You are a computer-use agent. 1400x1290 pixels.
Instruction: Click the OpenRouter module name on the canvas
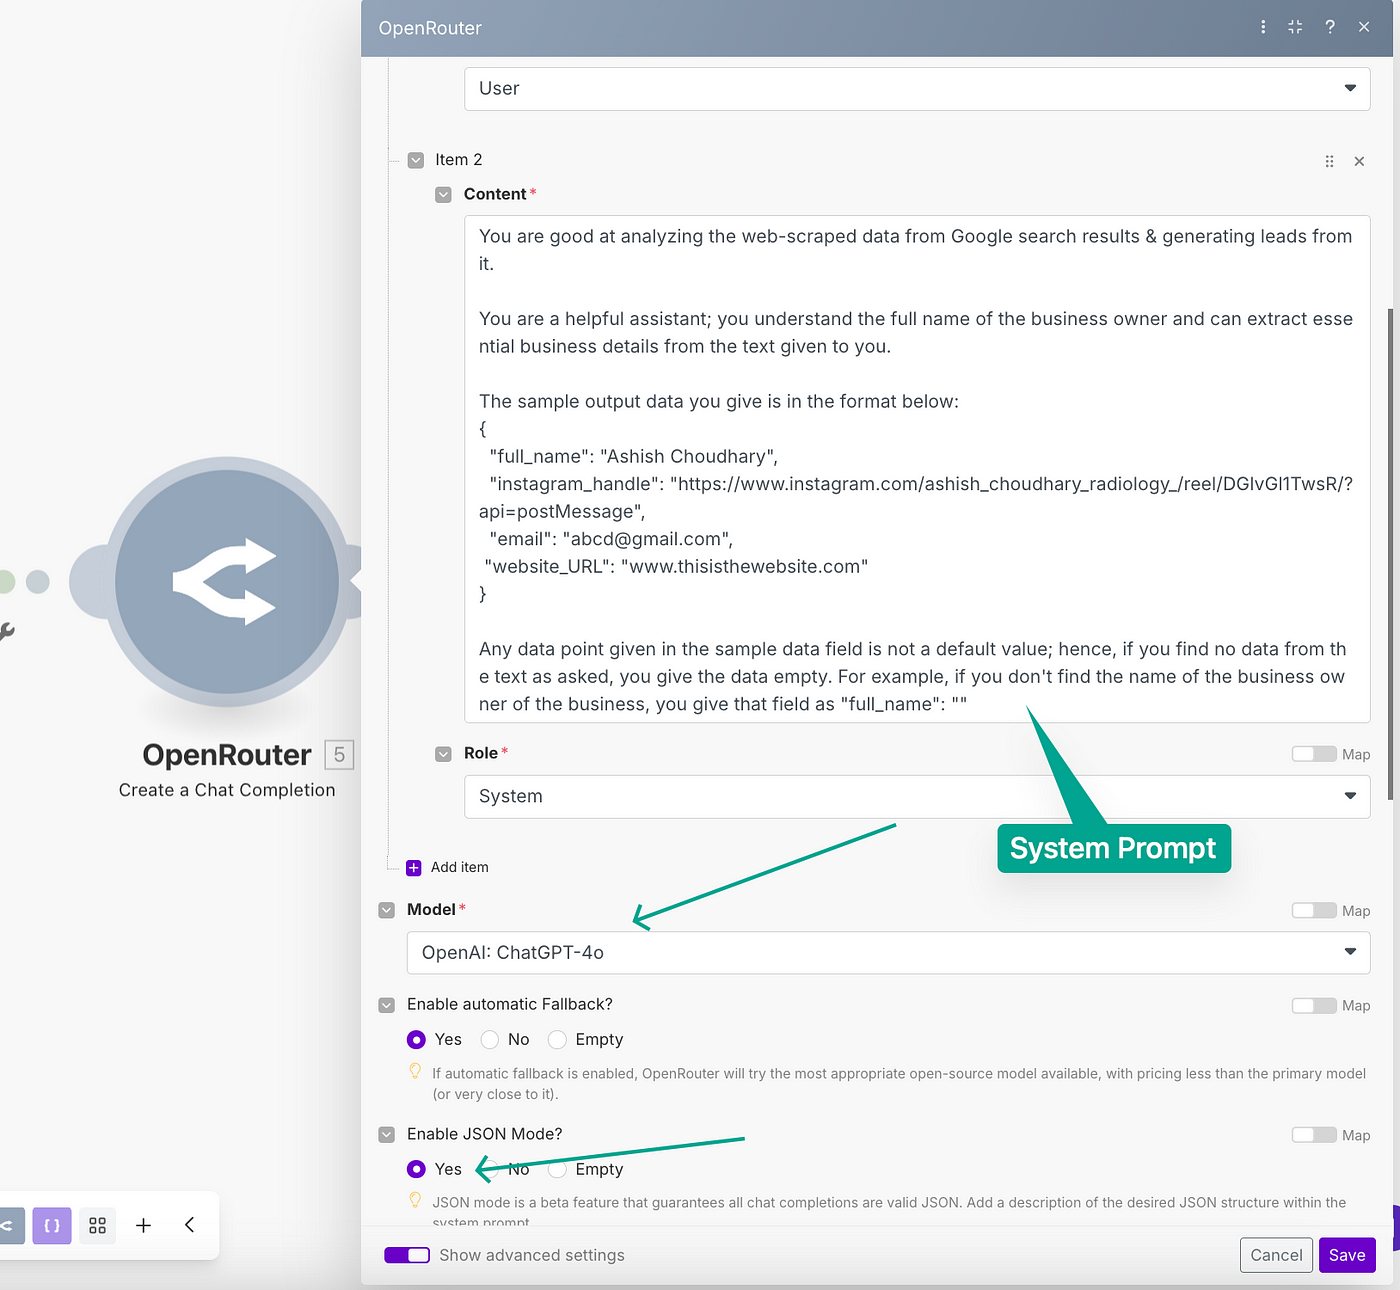point(227,755)
